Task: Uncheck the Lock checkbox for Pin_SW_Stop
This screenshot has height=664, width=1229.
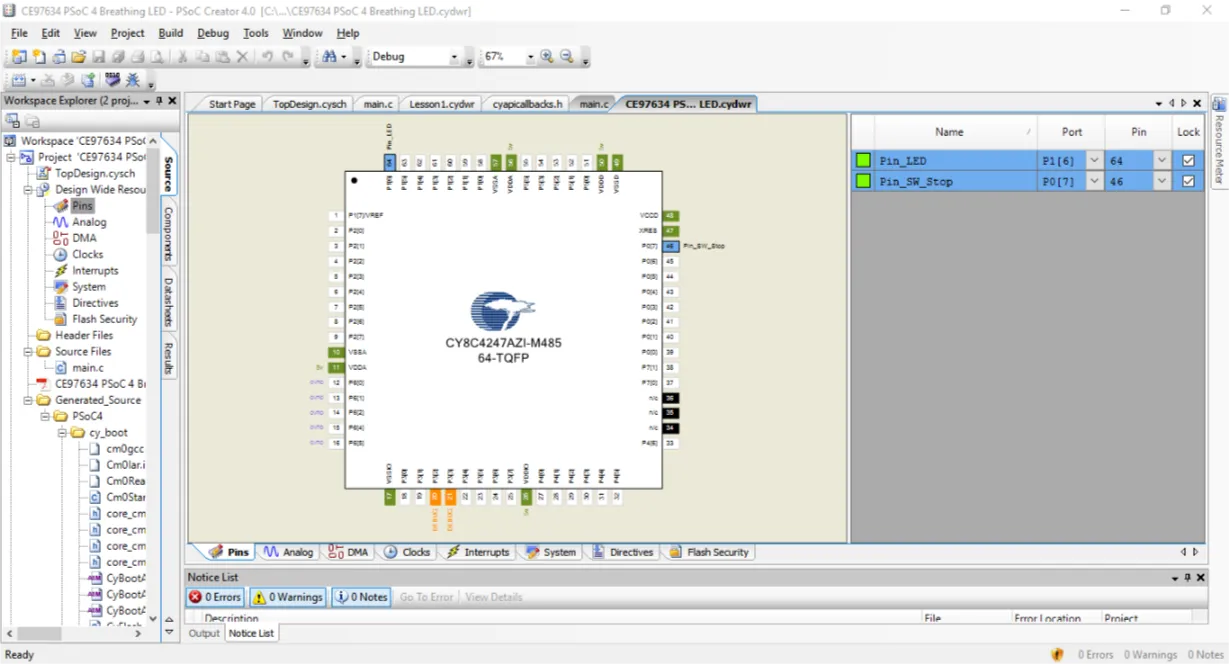Action: 1188,181
